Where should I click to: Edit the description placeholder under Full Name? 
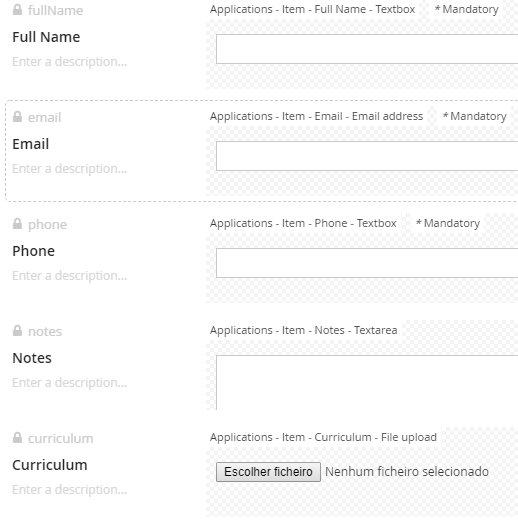[x=70, y=62]
